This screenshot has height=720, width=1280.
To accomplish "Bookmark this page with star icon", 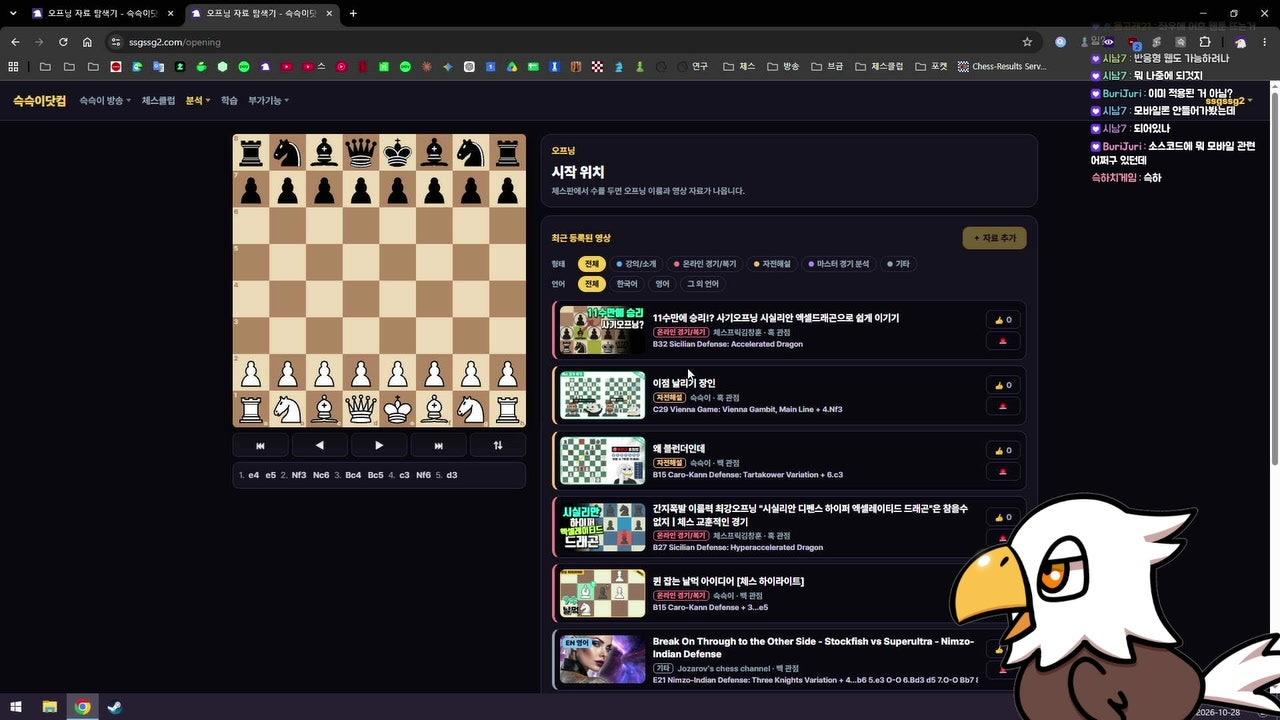I will click(x=1027, y=42).
